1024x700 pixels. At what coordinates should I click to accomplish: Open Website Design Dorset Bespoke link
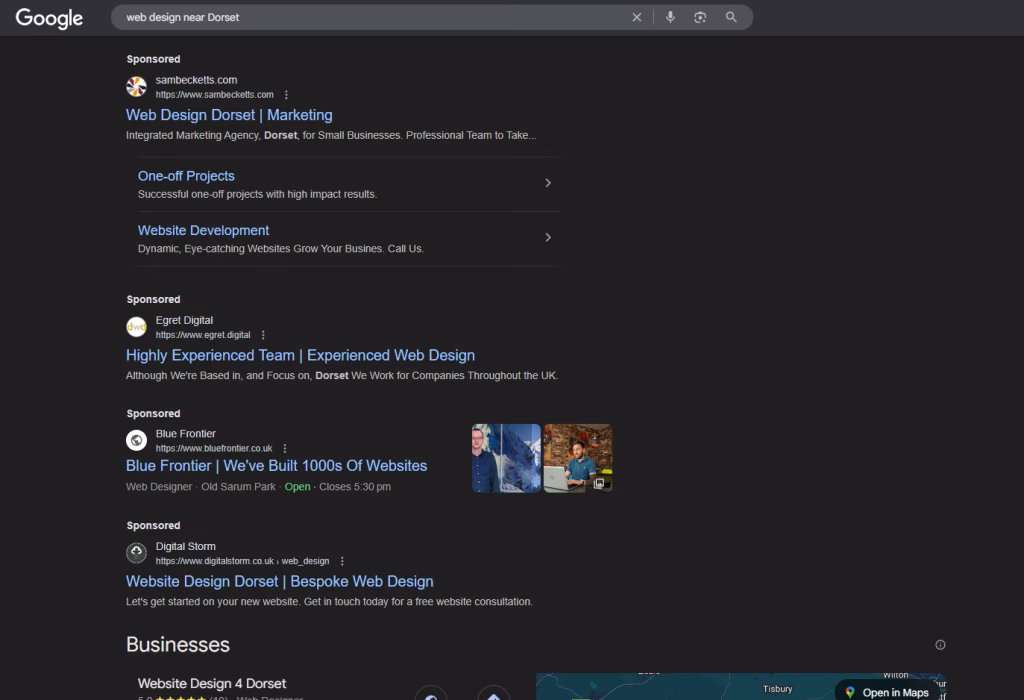point(280,581)
